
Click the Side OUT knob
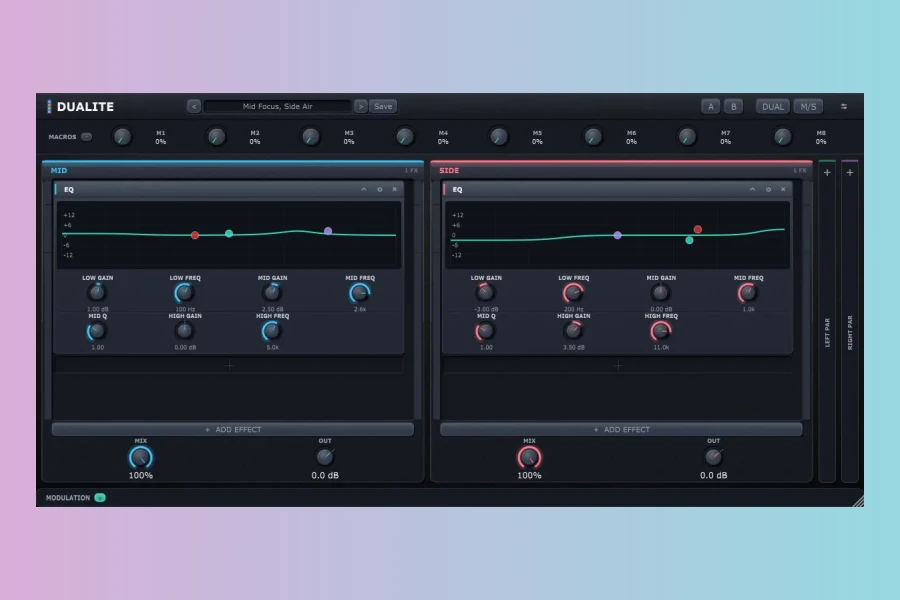(713, 457)
